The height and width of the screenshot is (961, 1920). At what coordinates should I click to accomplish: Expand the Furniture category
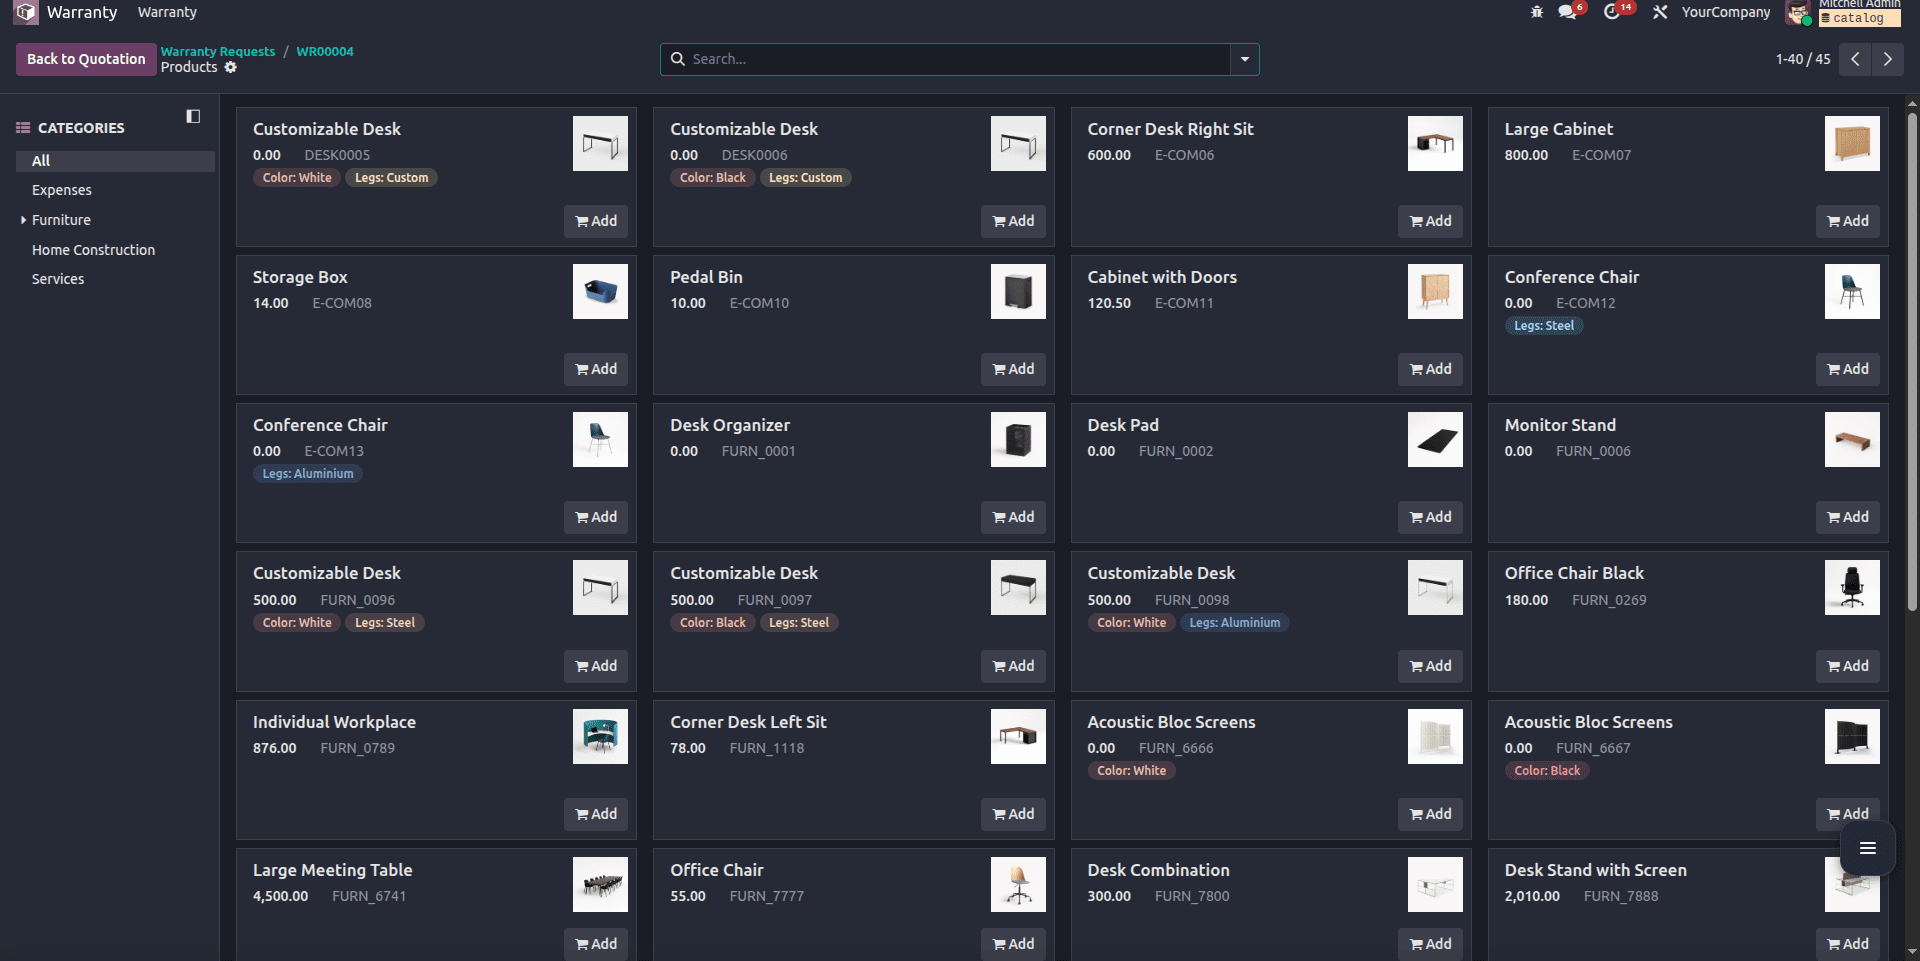(22, 220)
